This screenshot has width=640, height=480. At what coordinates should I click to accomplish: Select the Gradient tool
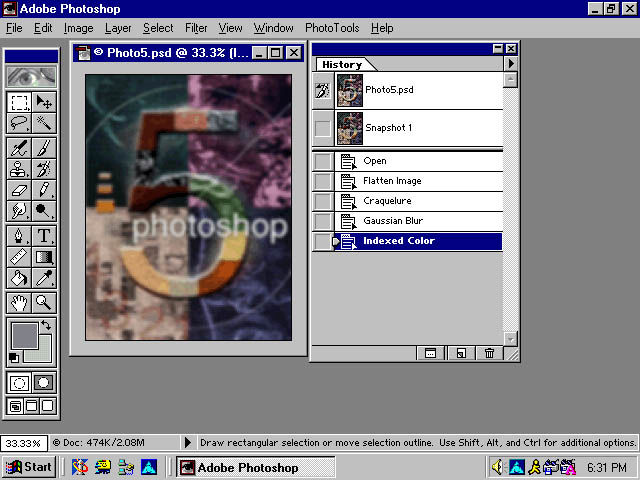click(44, 257)
